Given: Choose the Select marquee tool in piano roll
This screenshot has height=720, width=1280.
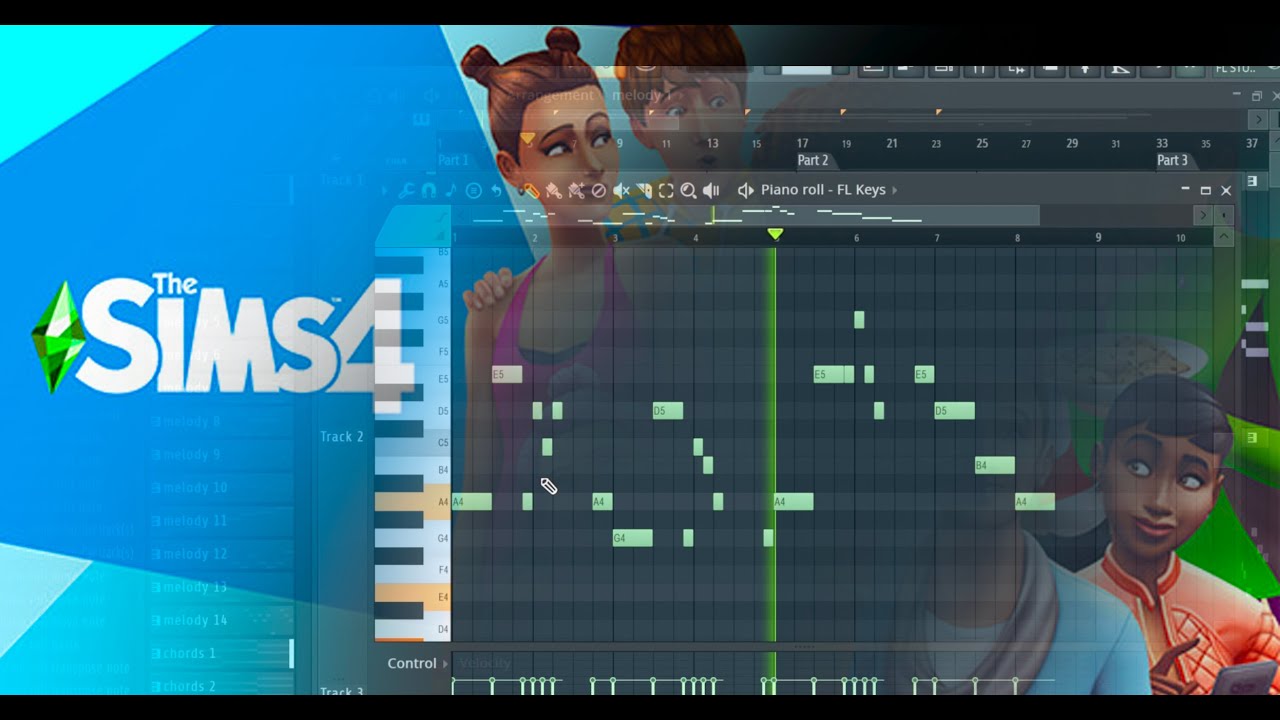Looking at the screenshot, I should tap(666, 190).
